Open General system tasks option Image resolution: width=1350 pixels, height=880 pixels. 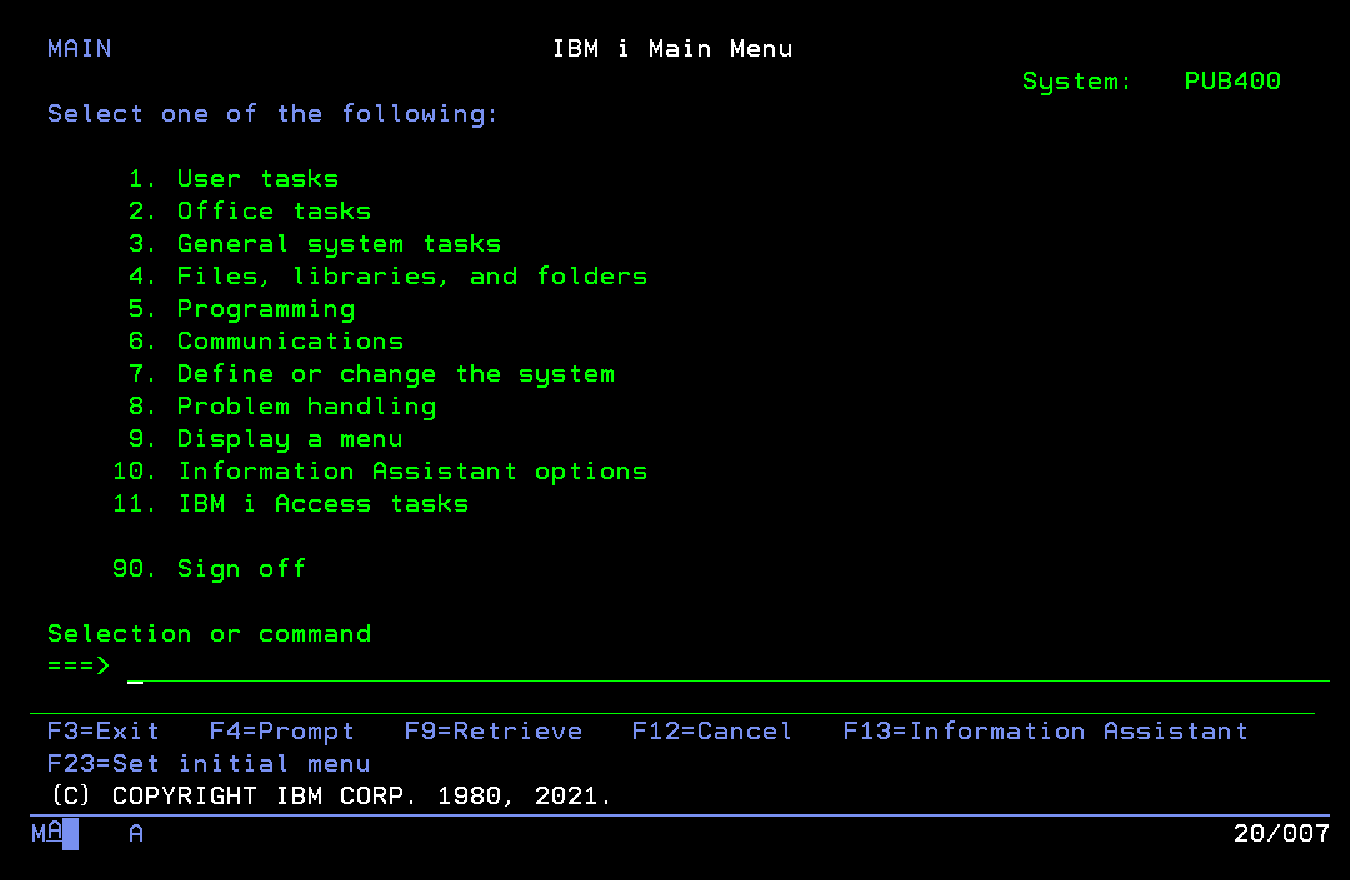tap(338, 244)
